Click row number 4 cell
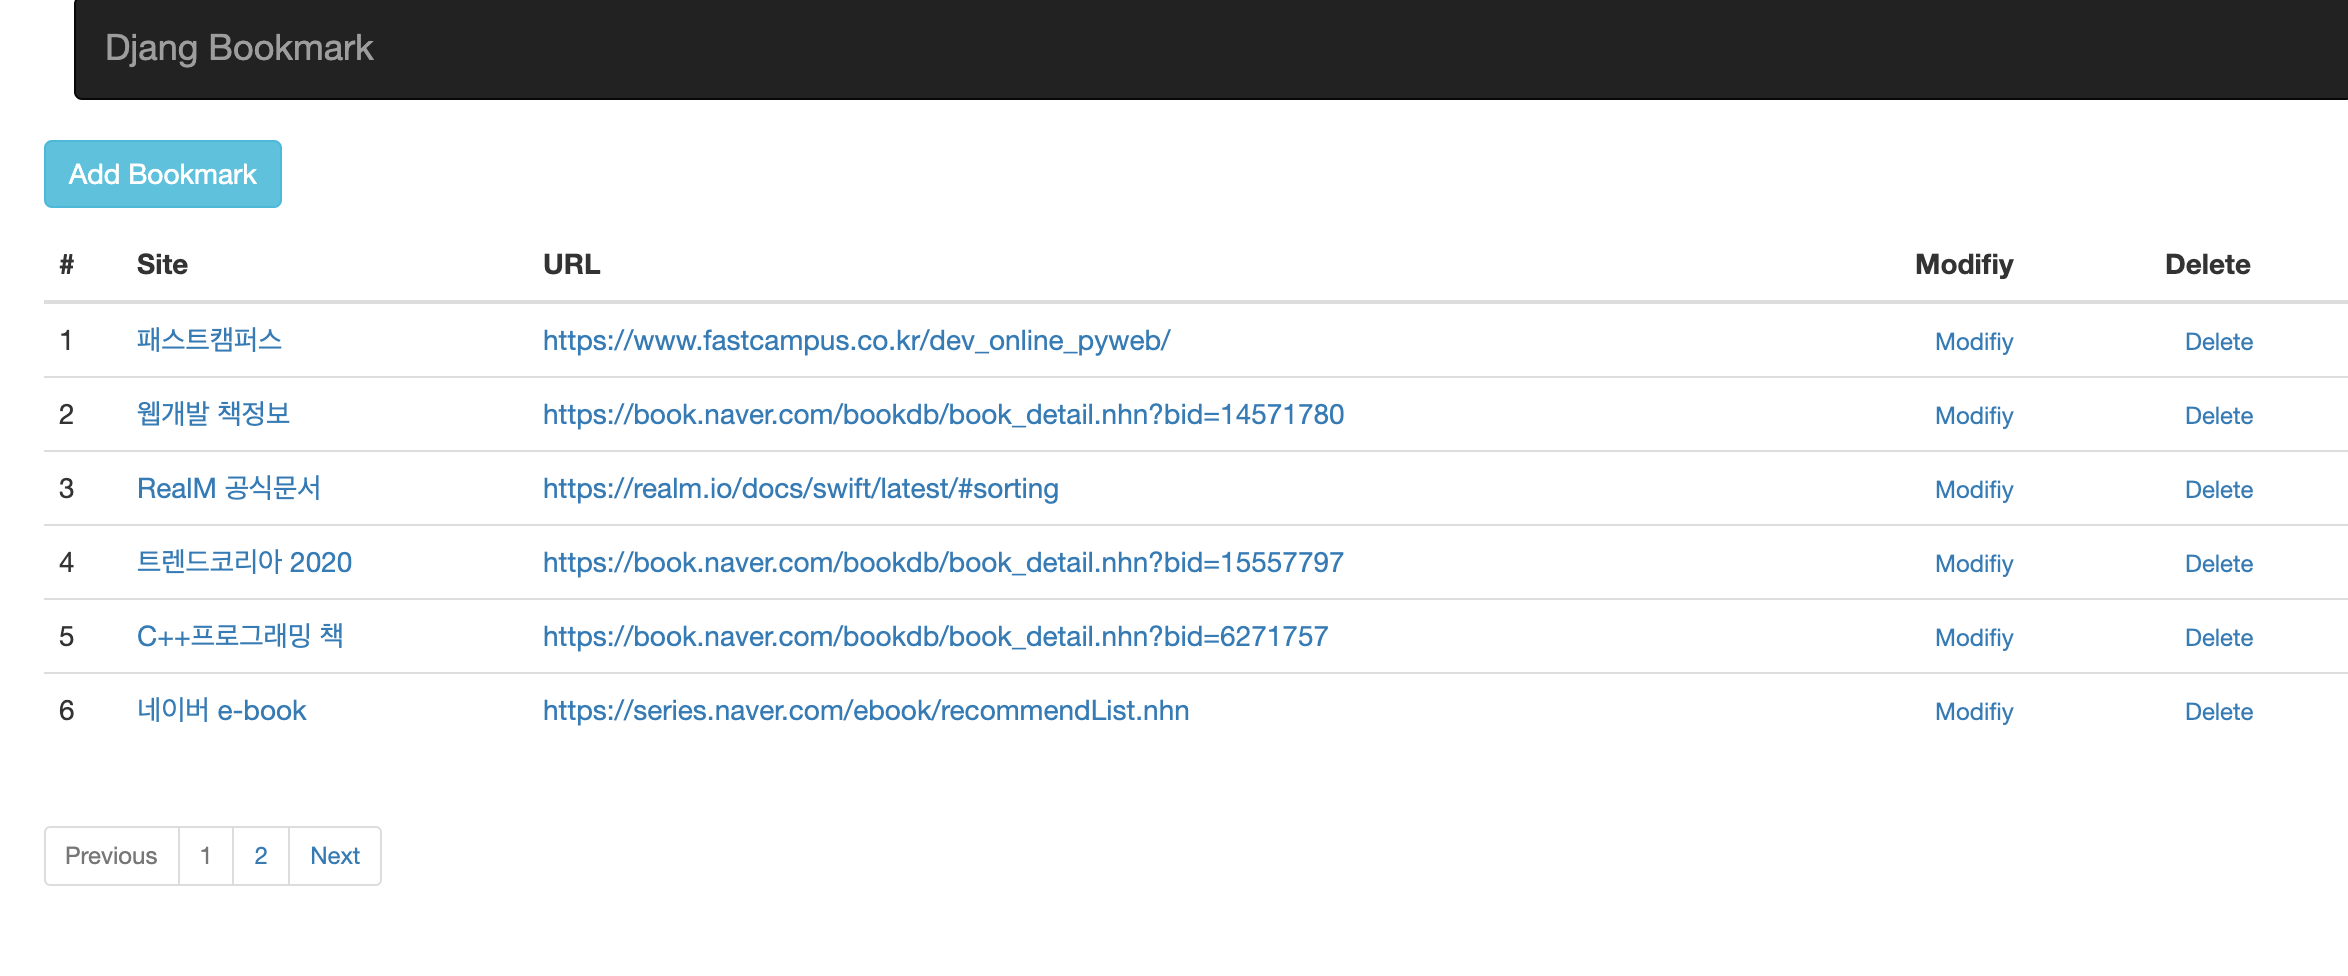This screenshot has height=976, width=2348. coord(66,563)
